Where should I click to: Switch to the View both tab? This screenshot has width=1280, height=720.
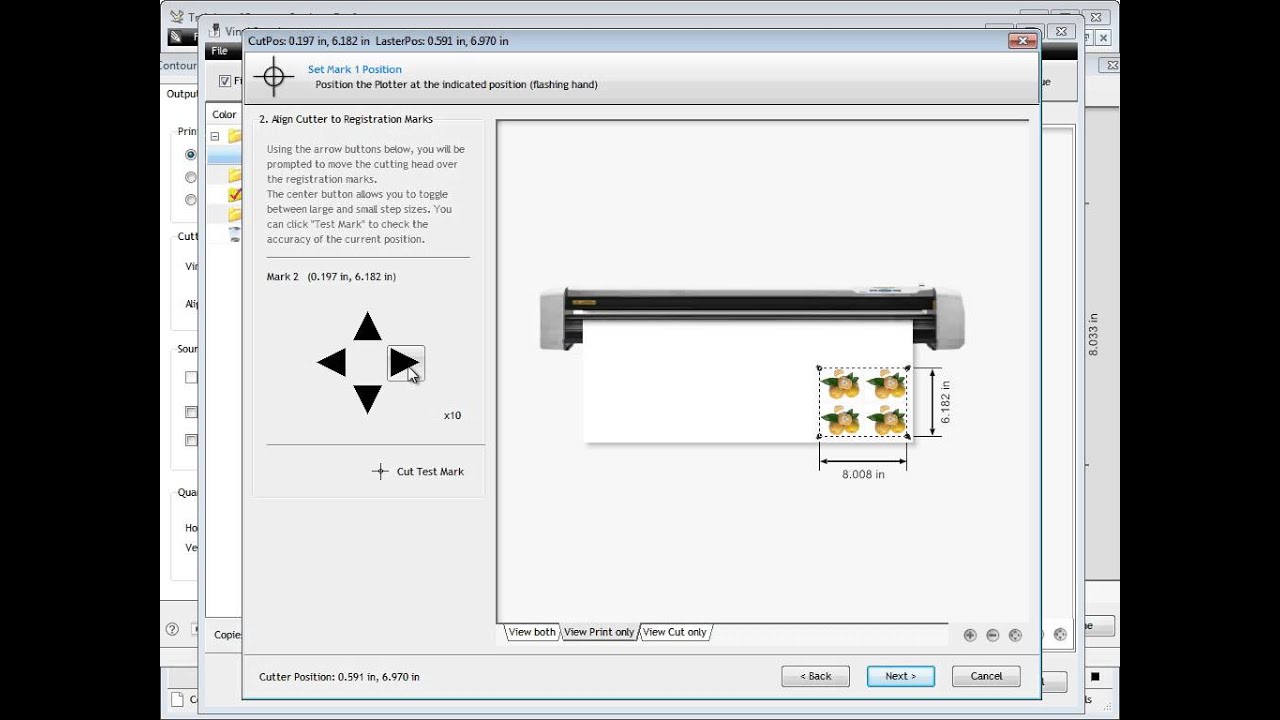(531, 632)
